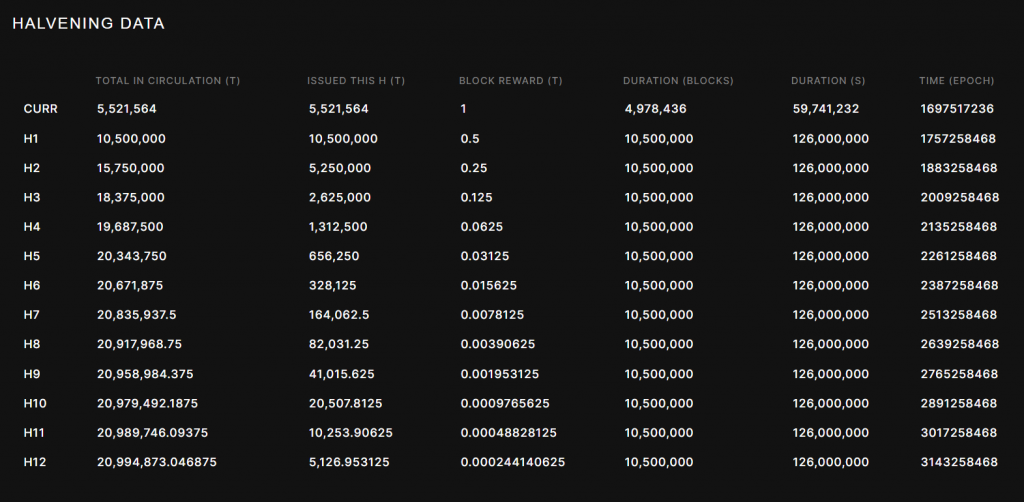This screenshot has width=1024, height=502.
Task: Select the H1 row label
Action: coord(31,138)
